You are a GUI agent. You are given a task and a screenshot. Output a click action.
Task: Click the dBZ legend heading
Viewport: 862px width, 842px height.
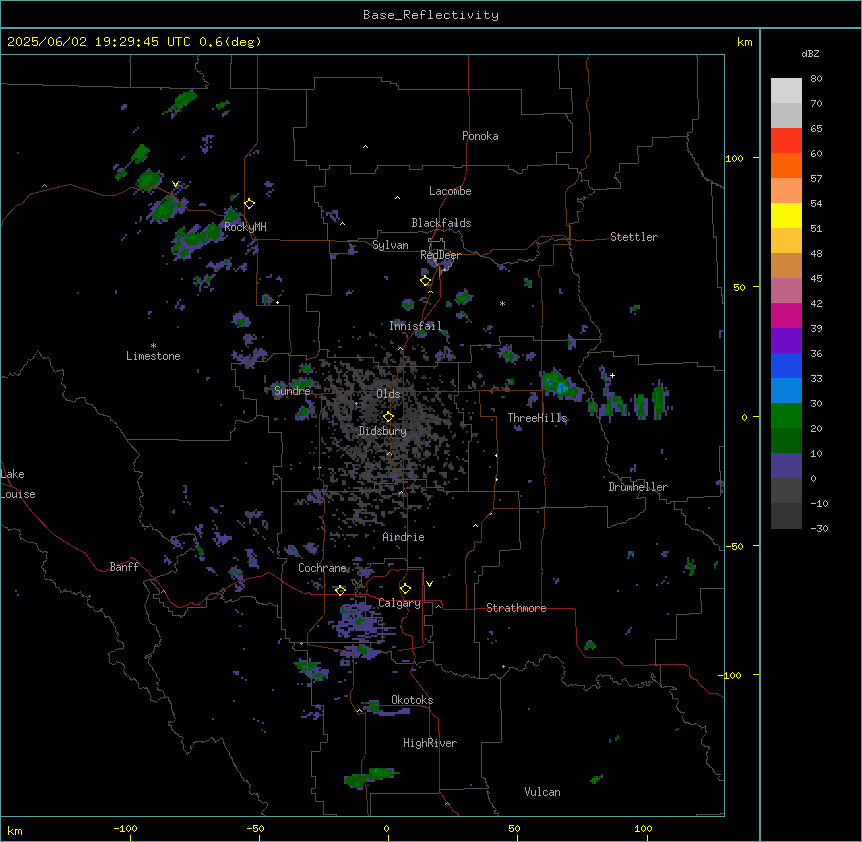[810, 54]
